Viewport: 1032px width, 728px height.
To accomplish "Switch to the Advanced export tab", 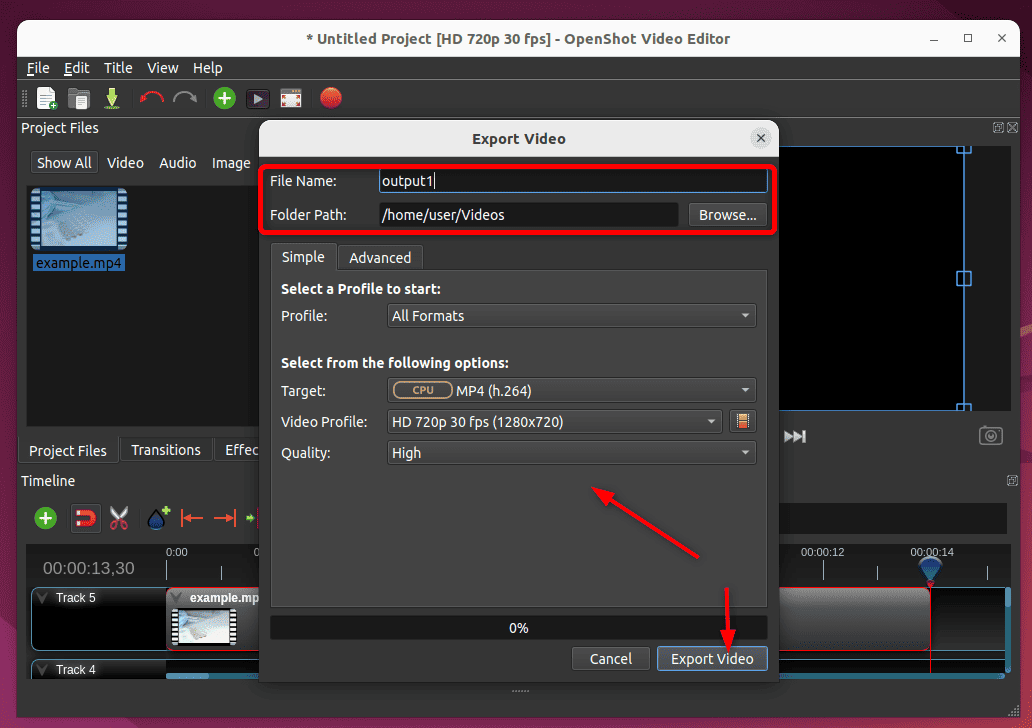I will tap(380, 257).
